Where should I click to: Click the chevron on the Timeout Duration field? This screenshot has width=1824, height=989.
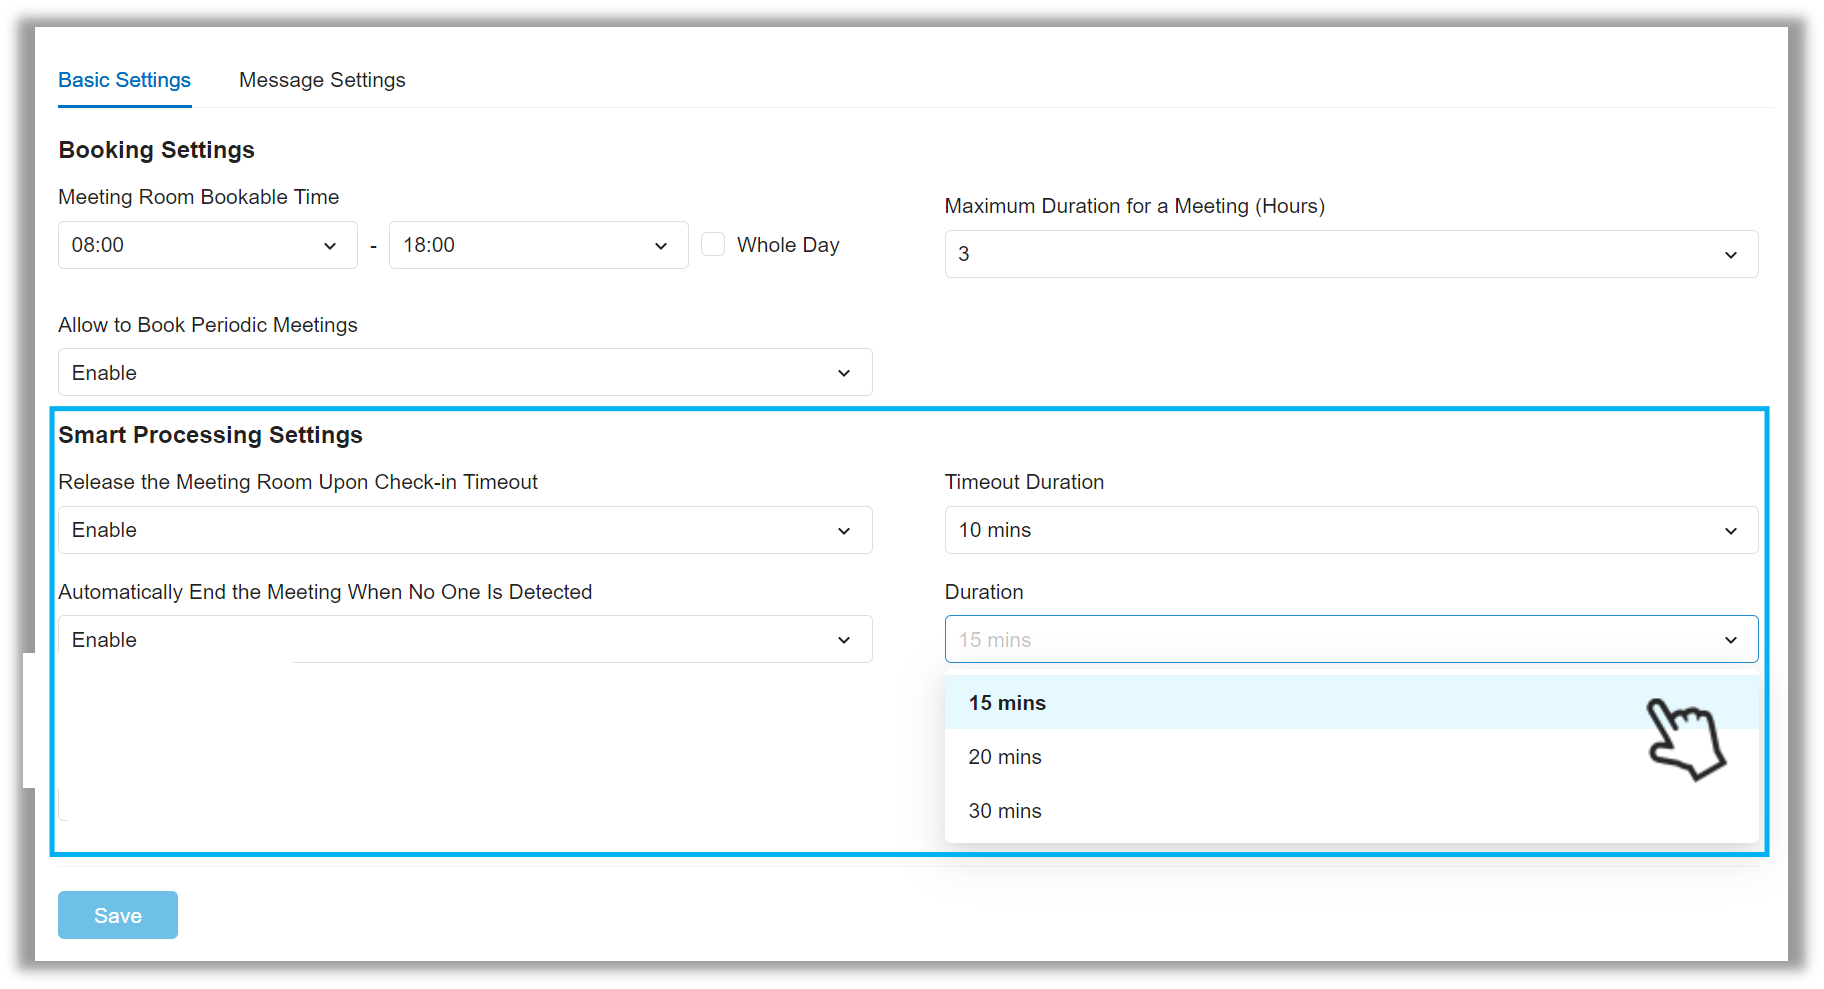[x=1731, y=530]
